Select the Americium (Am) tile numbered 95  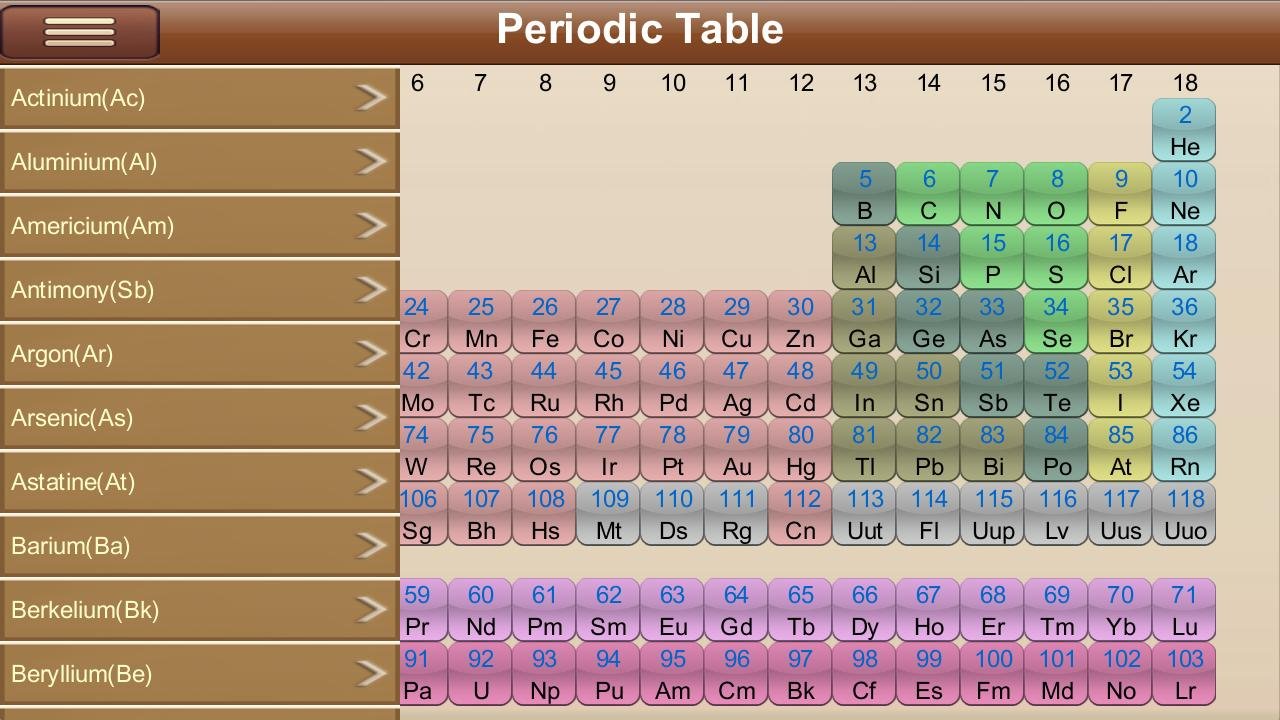coord(672,674)
